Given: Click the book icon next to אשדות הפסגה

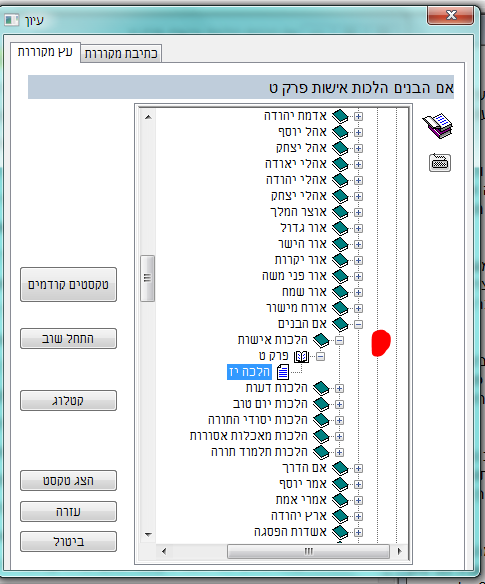Looking at the screenshot, I should pos(340,533).
